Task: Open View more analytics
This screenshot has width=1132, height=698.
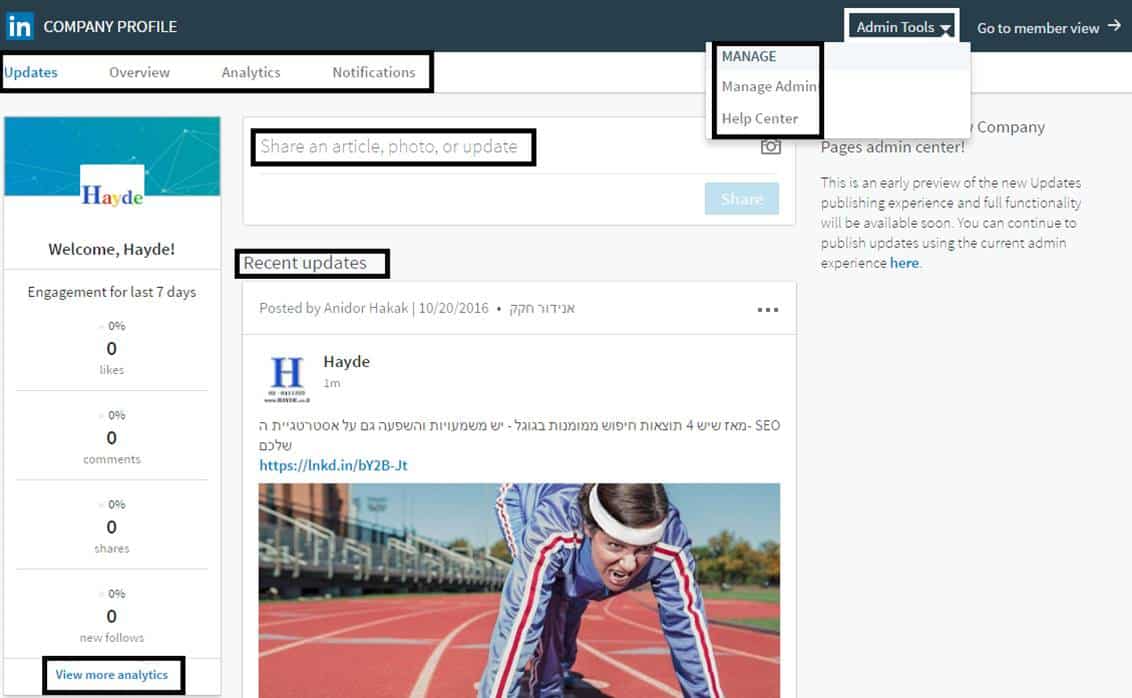Action: tap(112, 675)
